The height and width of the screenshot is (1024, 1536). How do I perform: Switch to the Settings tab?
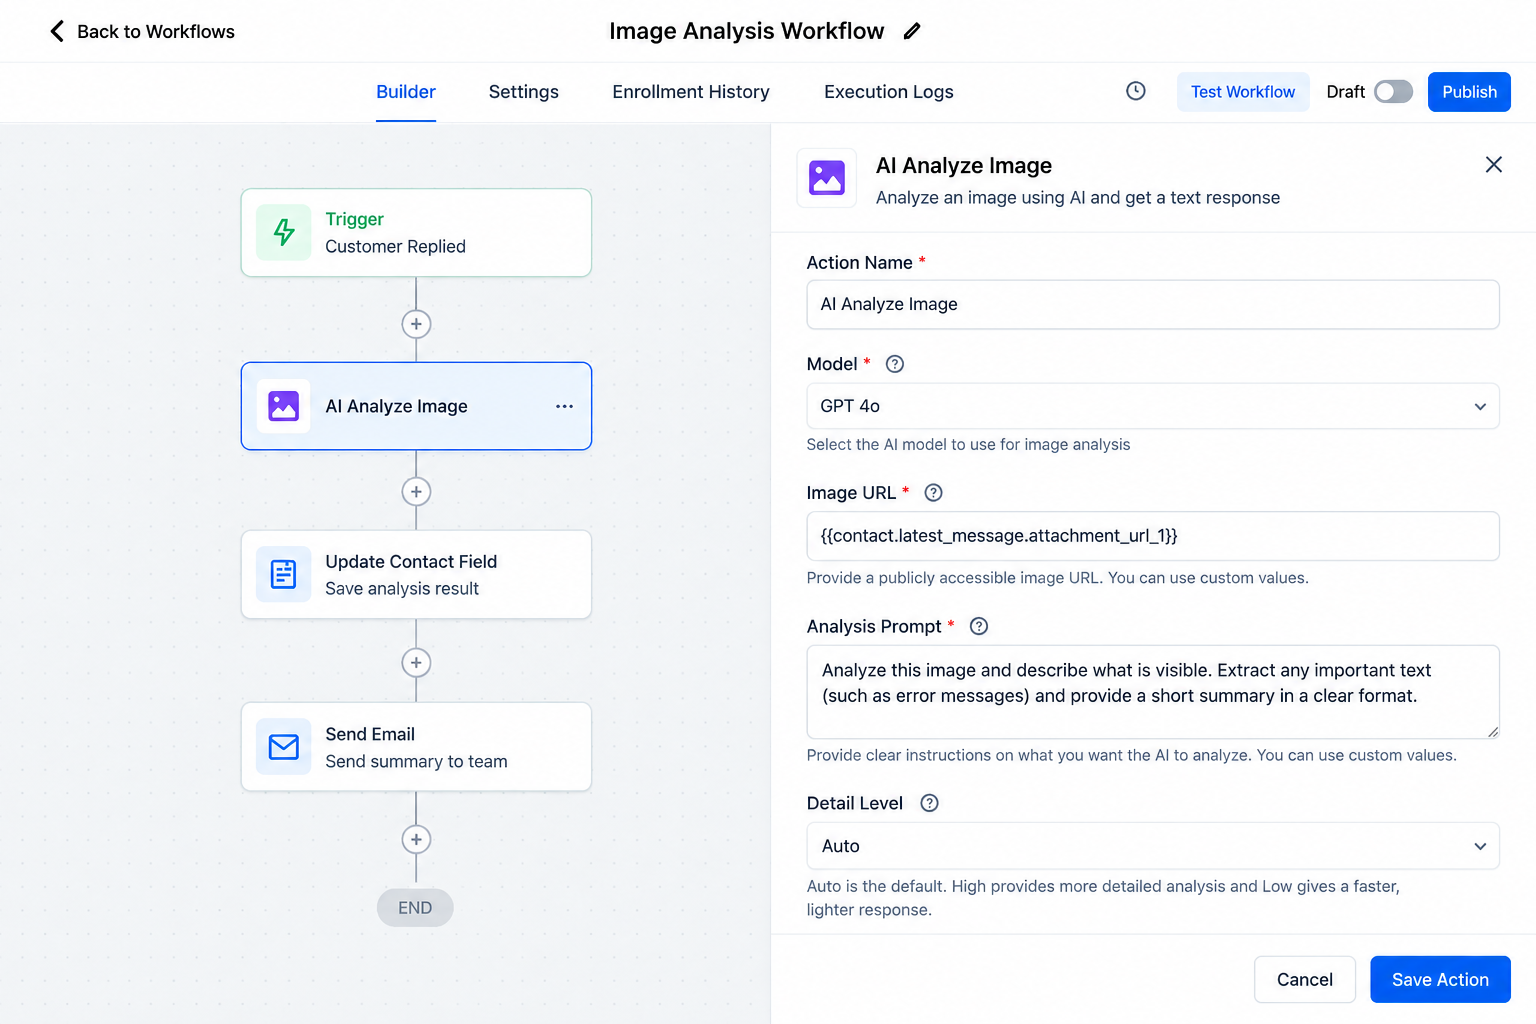tap(524, 92)
